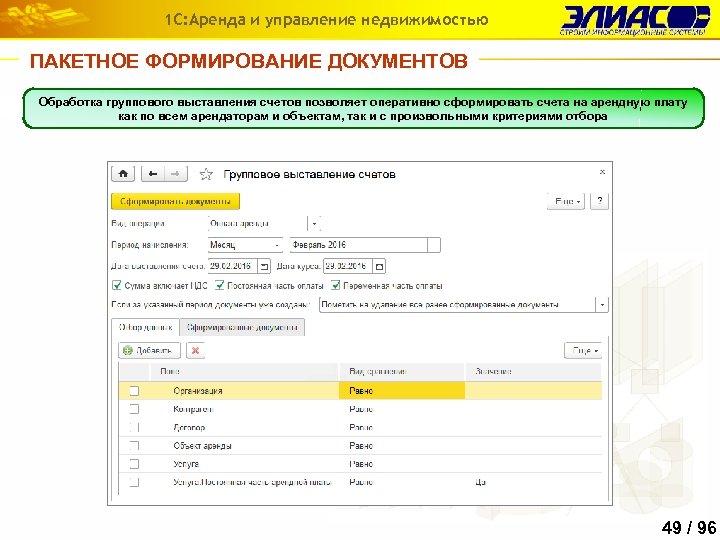Image resolution: width=720 pixels, height=540 pixels.
Task: Open the Месяц period type dropdown
Action: (277, 245)
